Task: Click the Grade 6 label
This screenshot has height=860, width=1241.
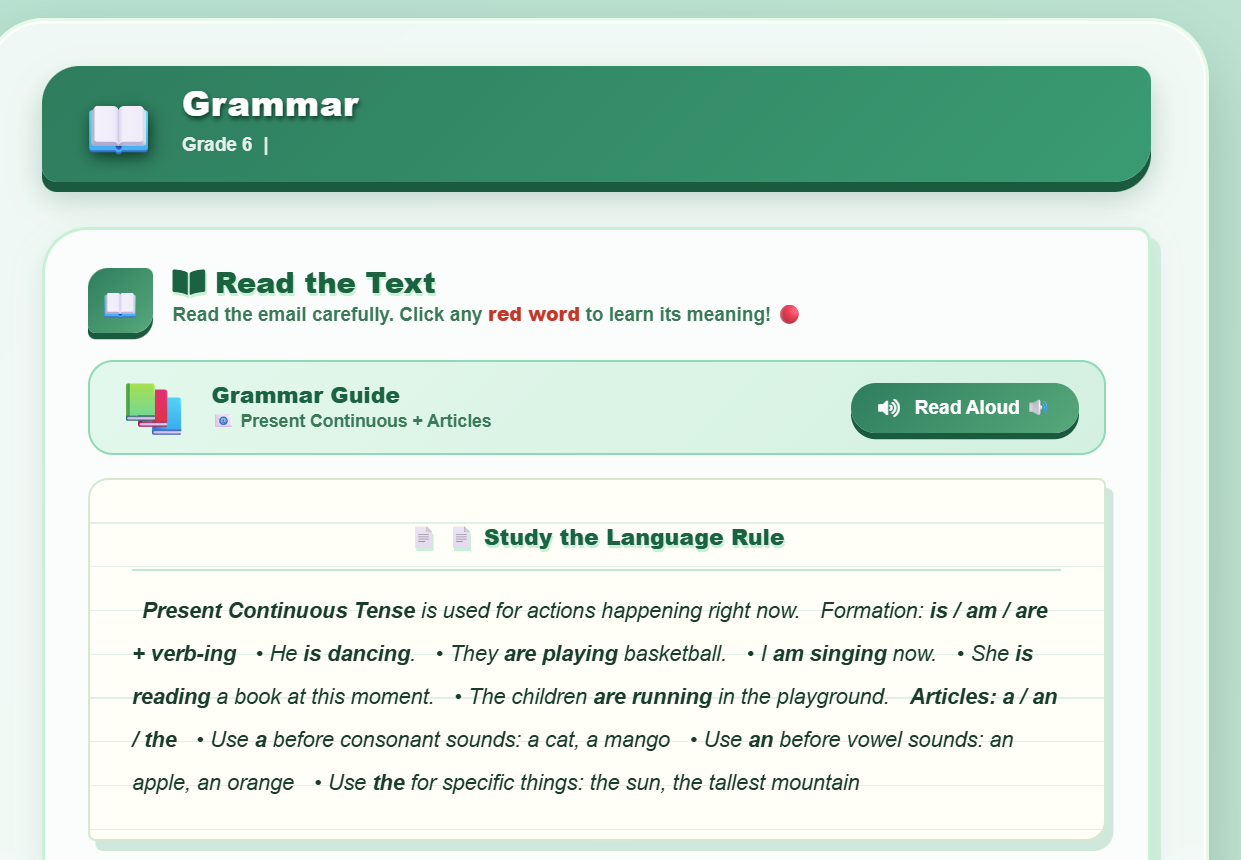Action: [217, 144]
